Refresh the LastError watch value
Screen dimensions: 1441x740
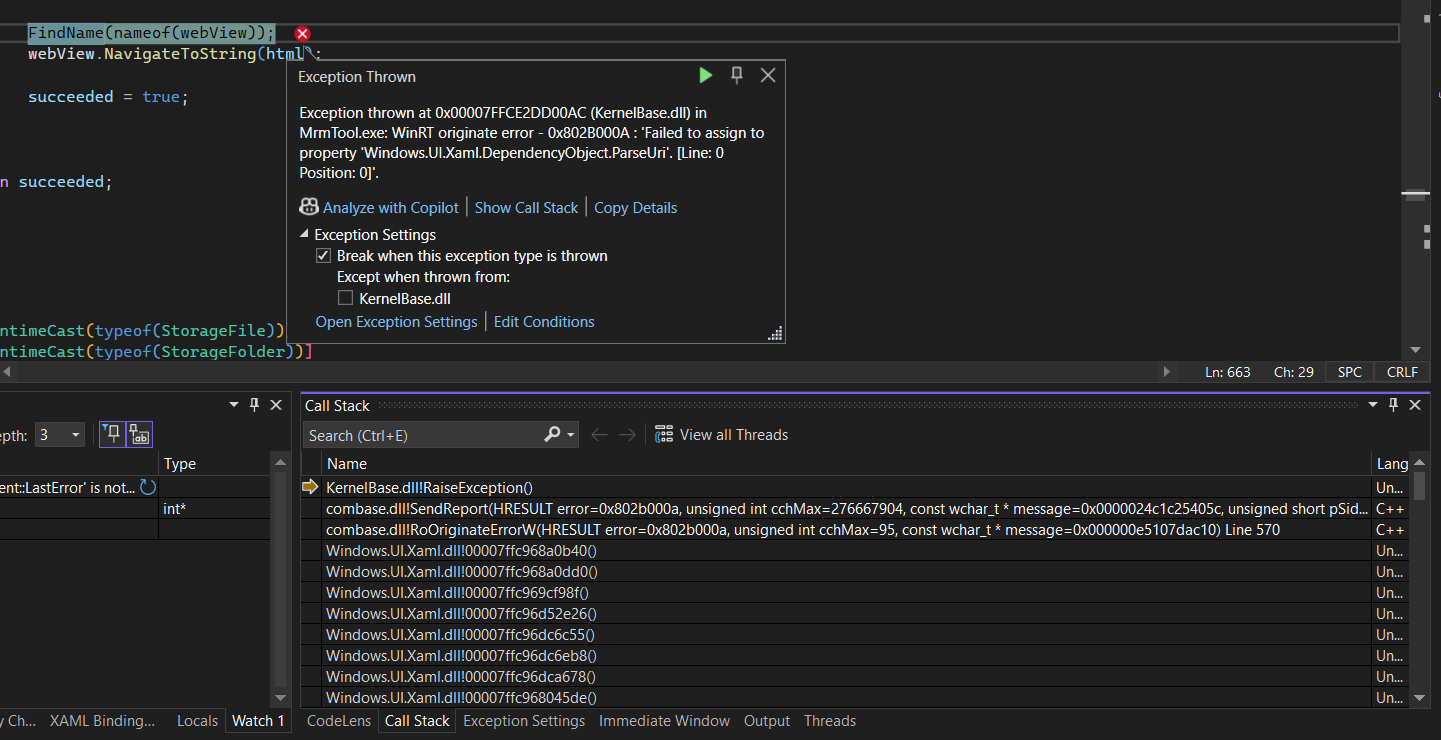(148, 487)
